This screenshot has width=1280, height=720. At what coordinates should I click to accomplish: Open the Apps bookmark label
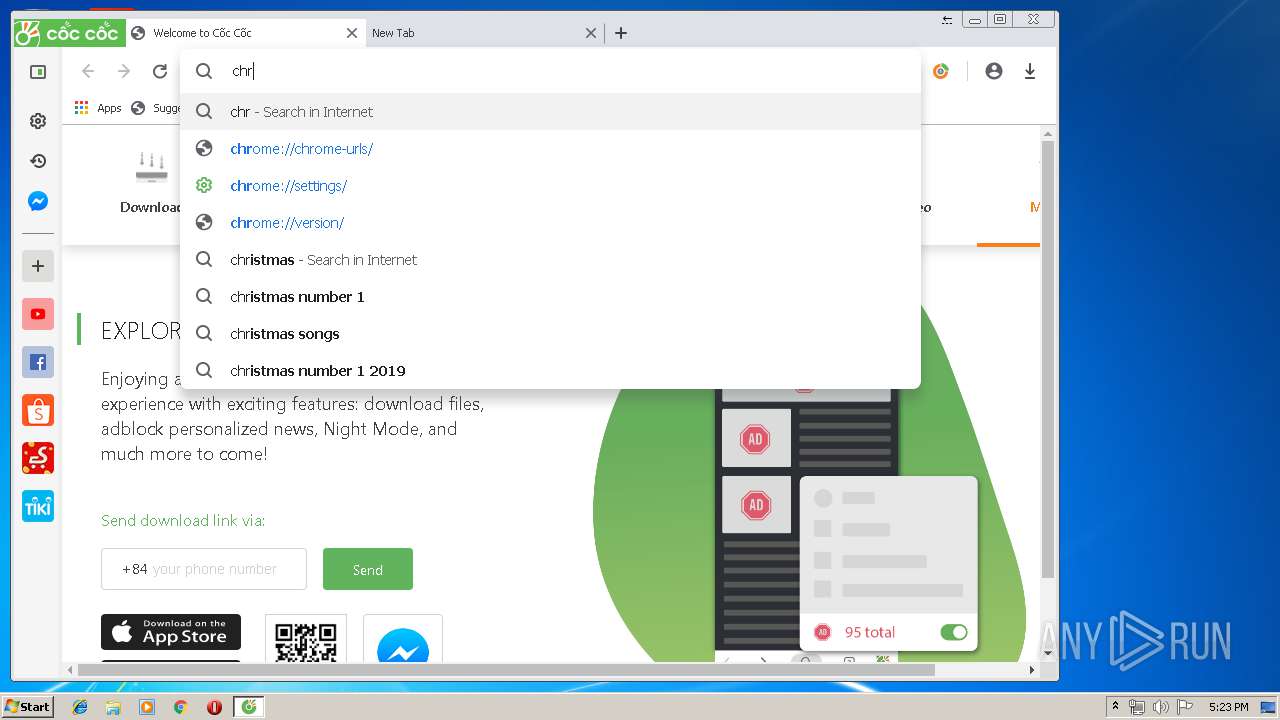[x=109, y=108]
